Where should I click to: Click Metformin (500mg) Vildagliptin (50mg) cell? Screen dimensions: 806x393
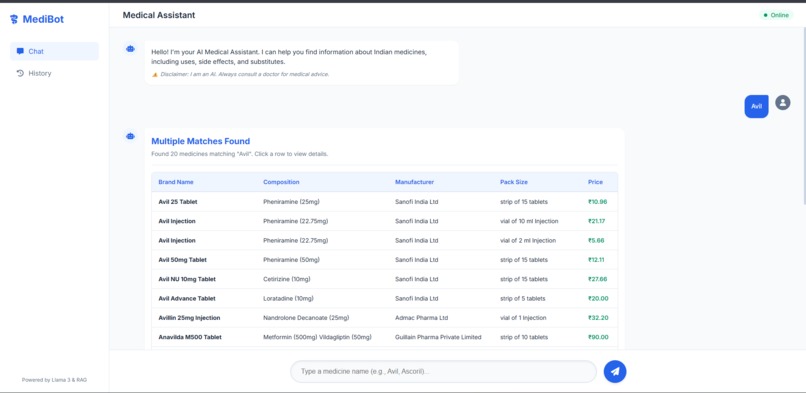tap(317, 338)
